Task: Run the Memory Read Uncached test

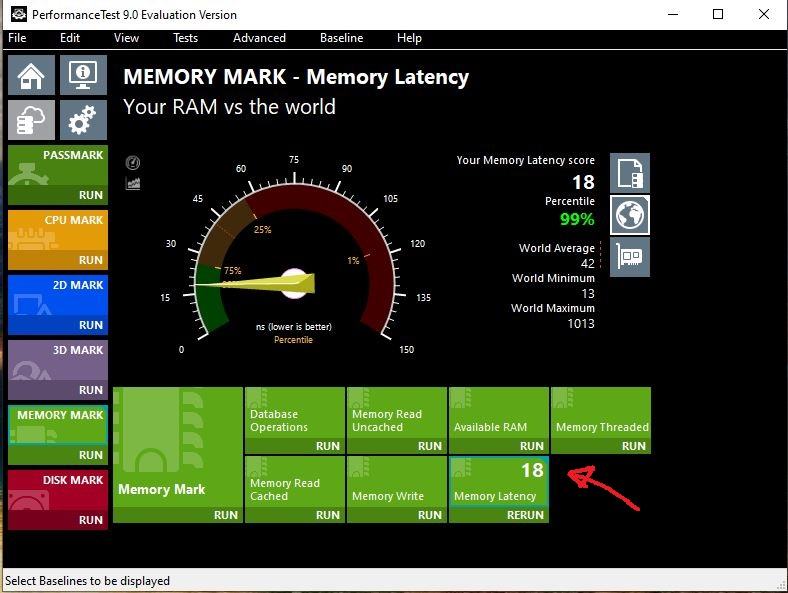Action: tap(430, 446)
